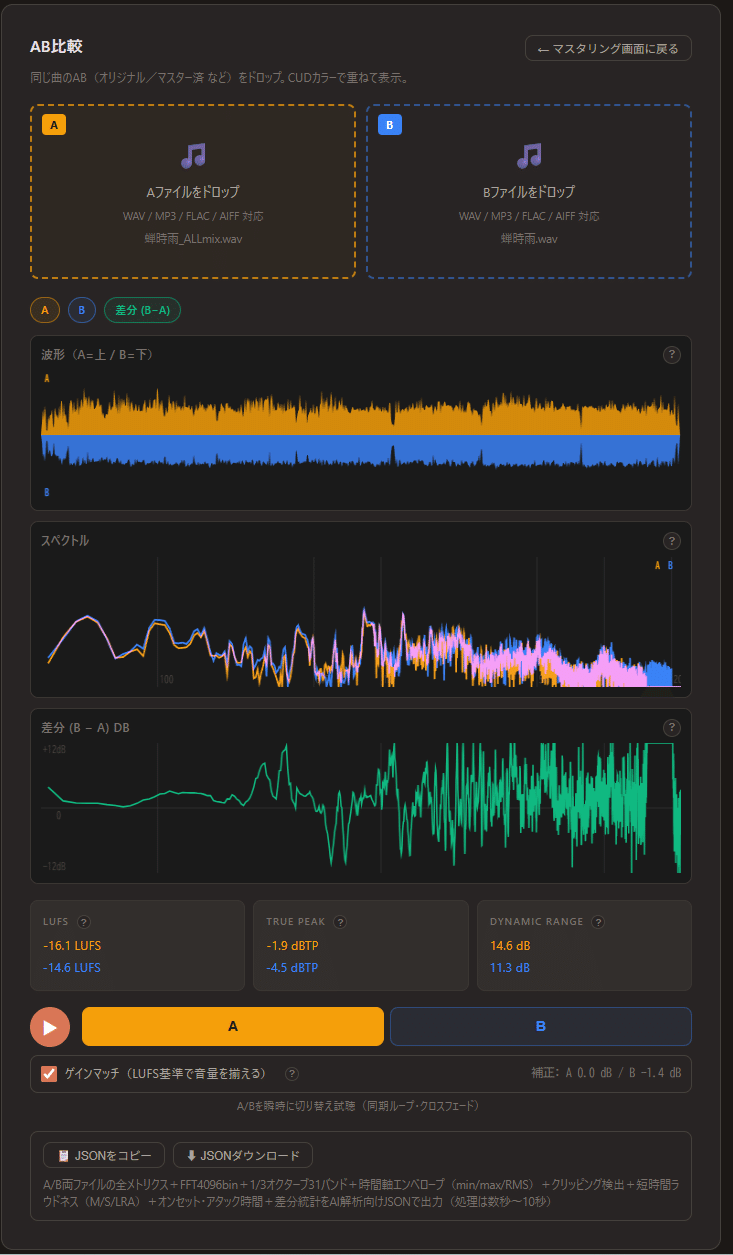Viewport: 733px width, 1255px height.
Task: Switch listening to track A
Action: 233,1026
